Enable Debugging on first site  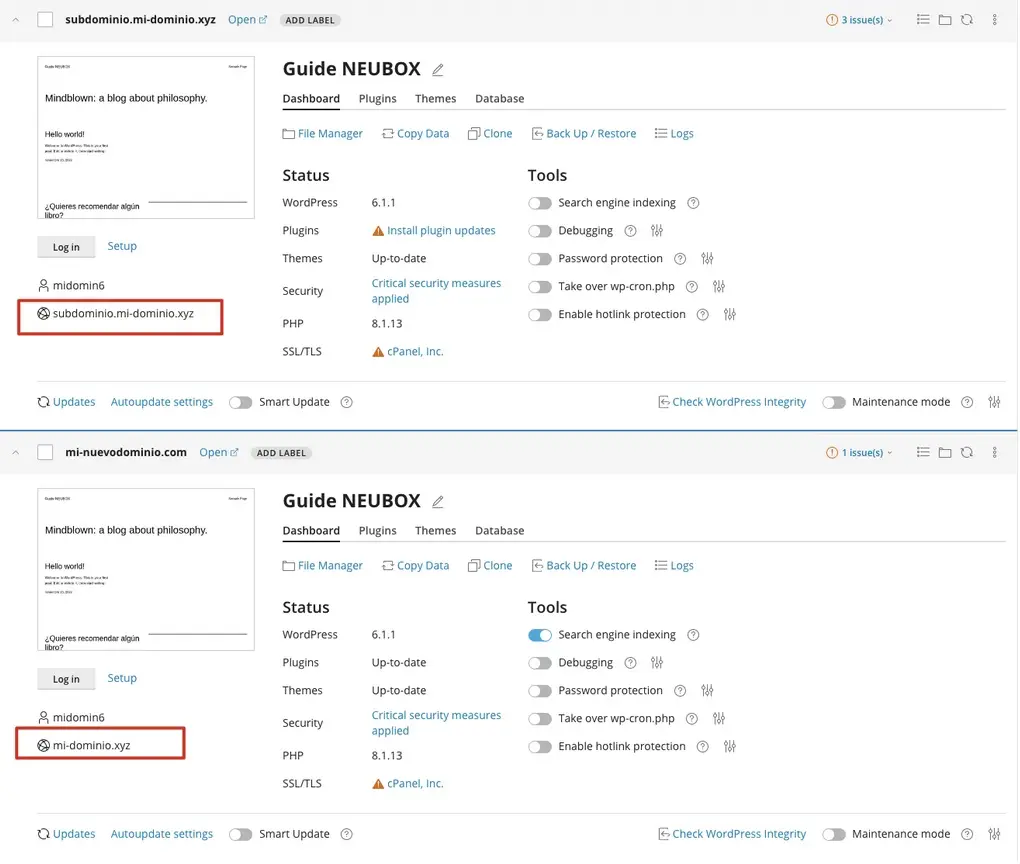coord(539,231)
